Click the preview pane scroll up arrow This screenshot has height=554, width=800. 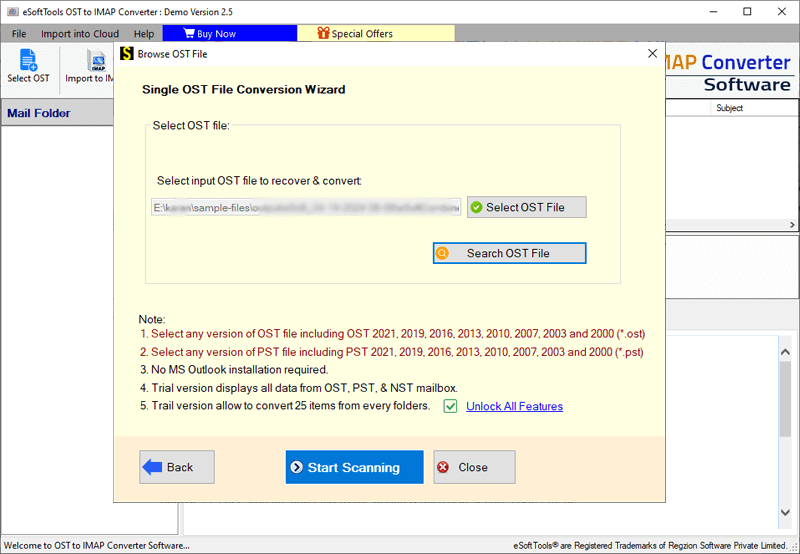pos(785,351)
